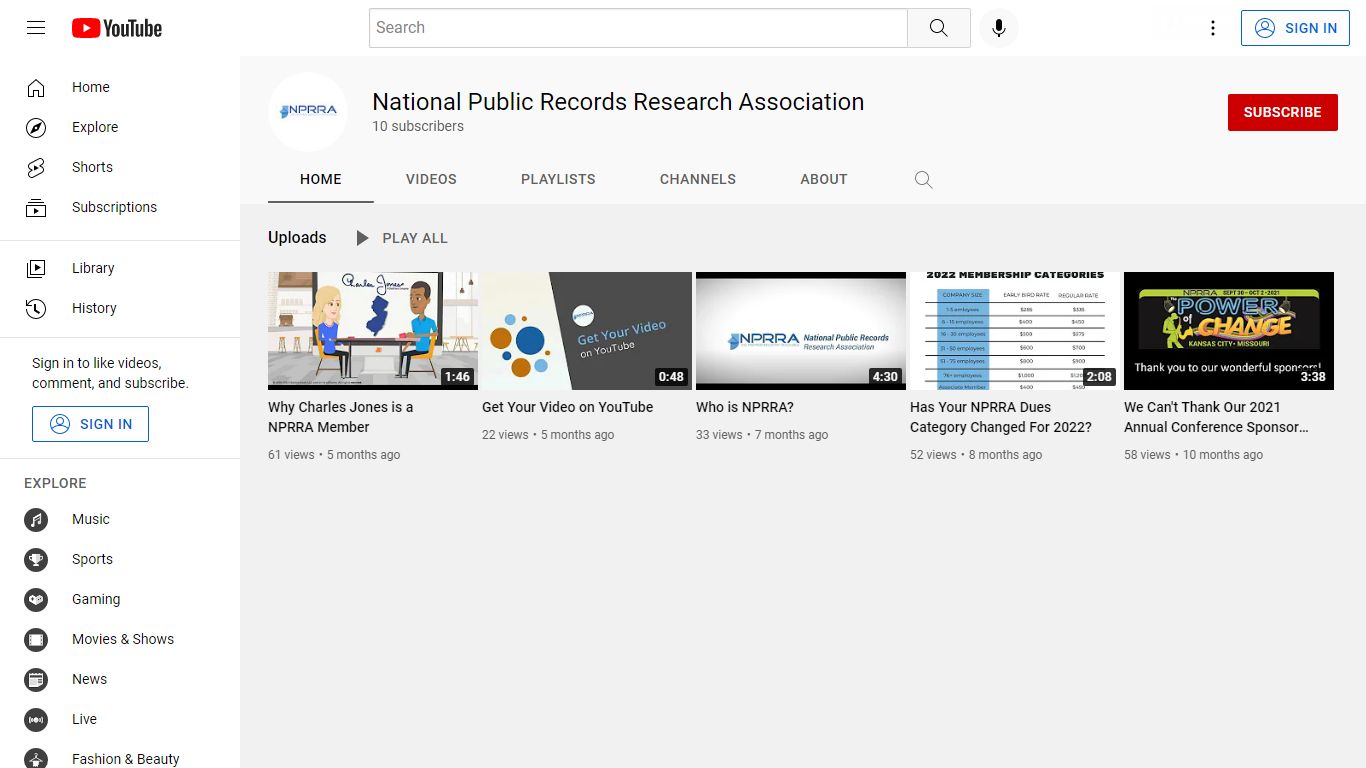
Task: Click the channel name National Public Records Research Association
Action: coord(618,102)
